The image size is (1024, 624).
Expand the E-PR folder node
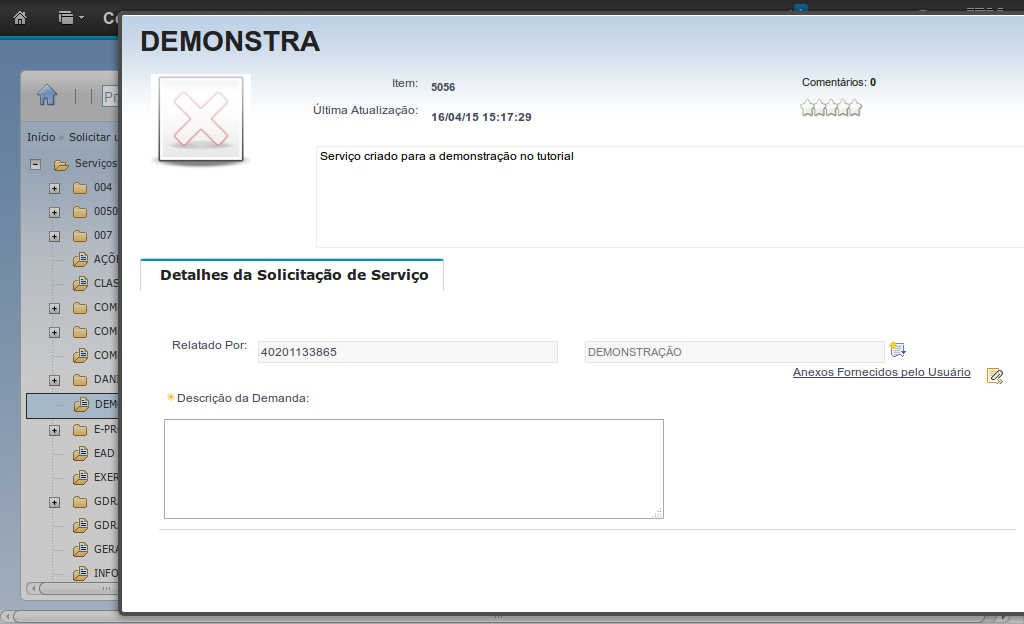(x=55, y=430)
